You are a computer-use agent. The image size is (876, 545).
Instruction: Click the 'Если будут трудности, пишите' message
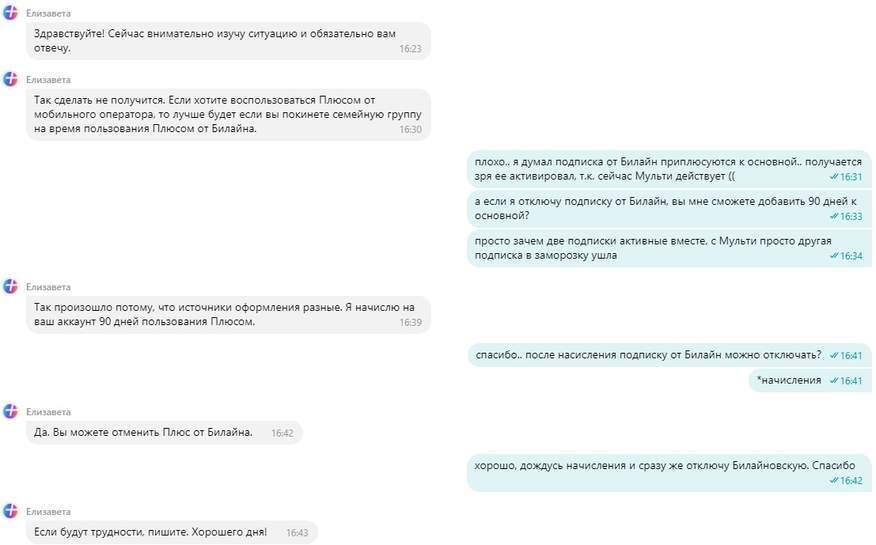(172, 532)
